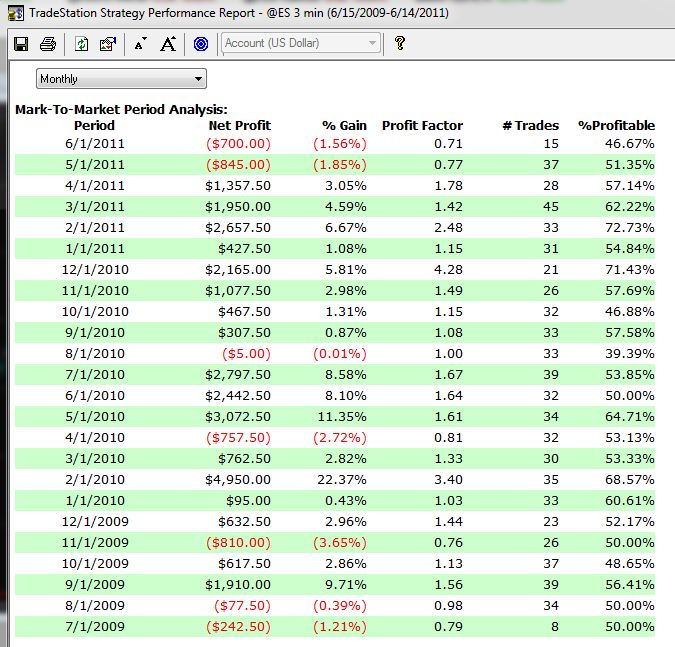Open help via question mark icon
This screenshot has width=675, height=647.
(x=399, y=43)
